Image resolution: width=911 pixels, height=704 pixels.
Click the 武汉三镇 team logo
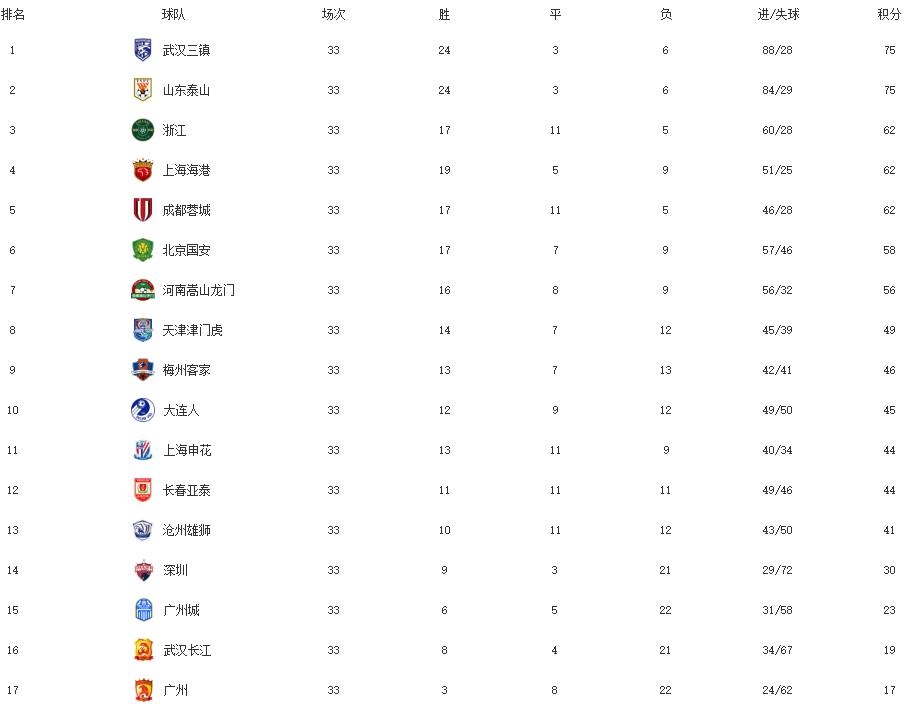(x=143, y=50)
